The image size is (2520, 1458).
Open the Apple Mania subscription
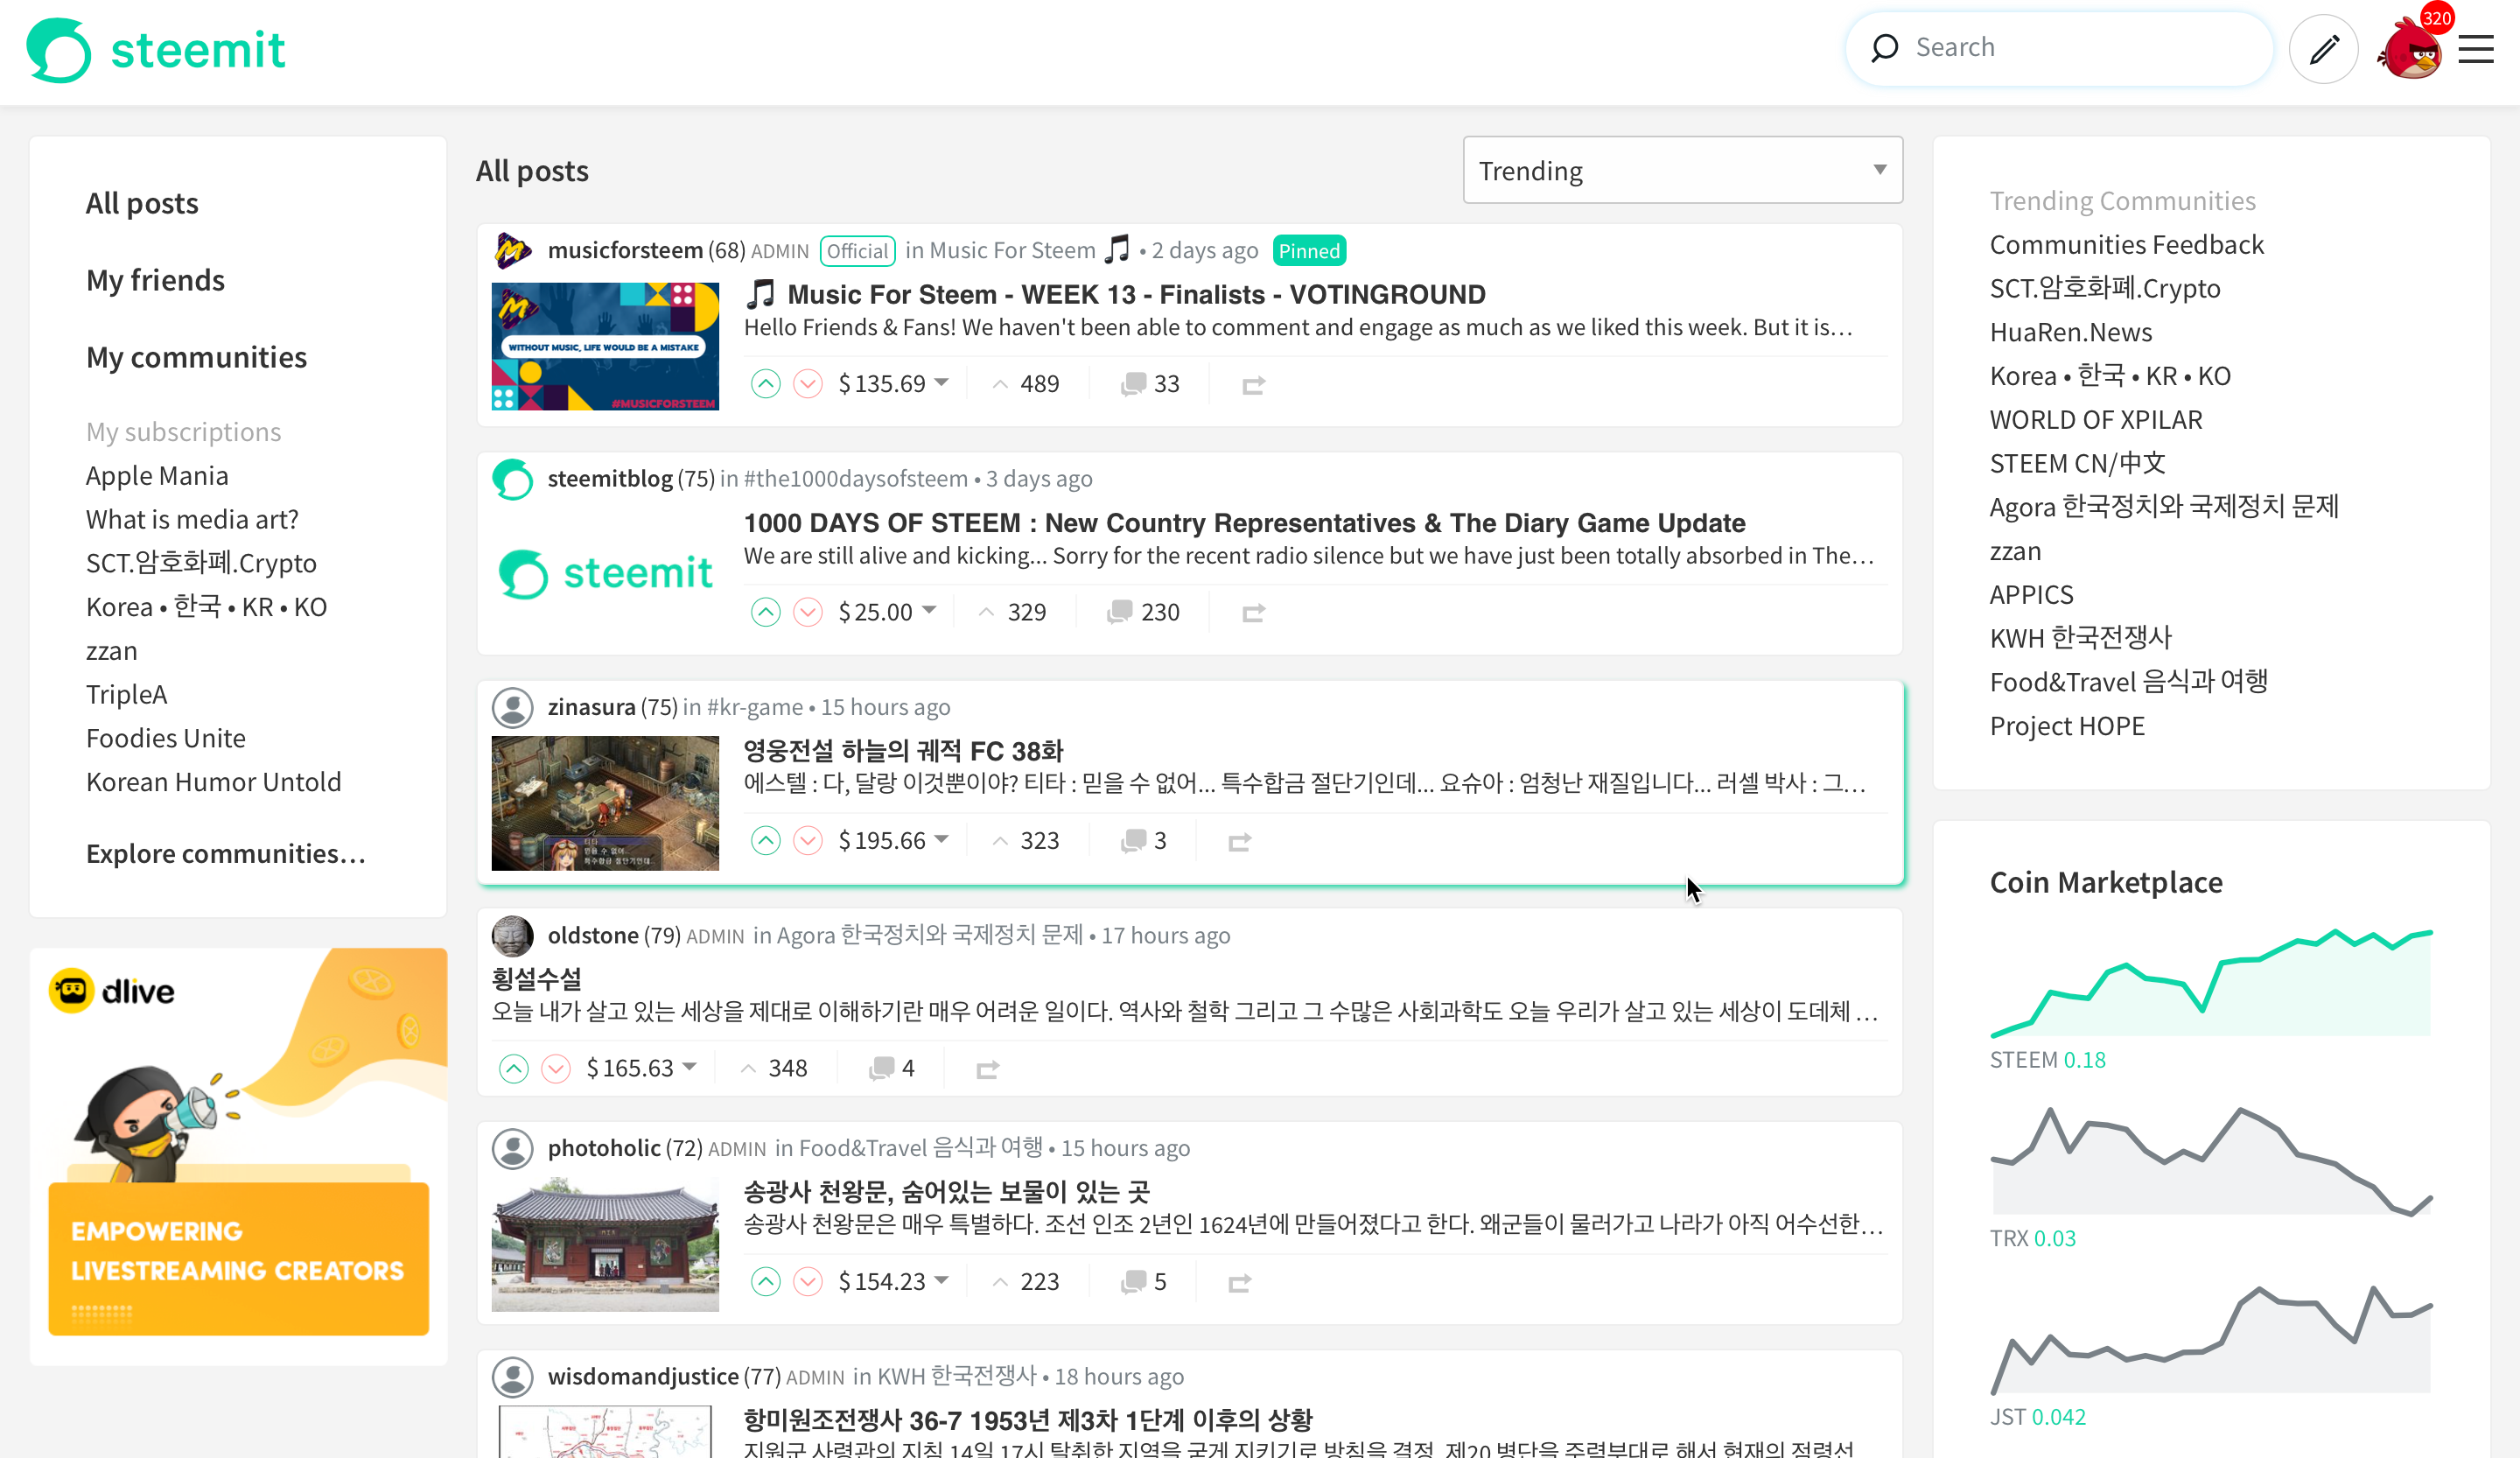157,476
